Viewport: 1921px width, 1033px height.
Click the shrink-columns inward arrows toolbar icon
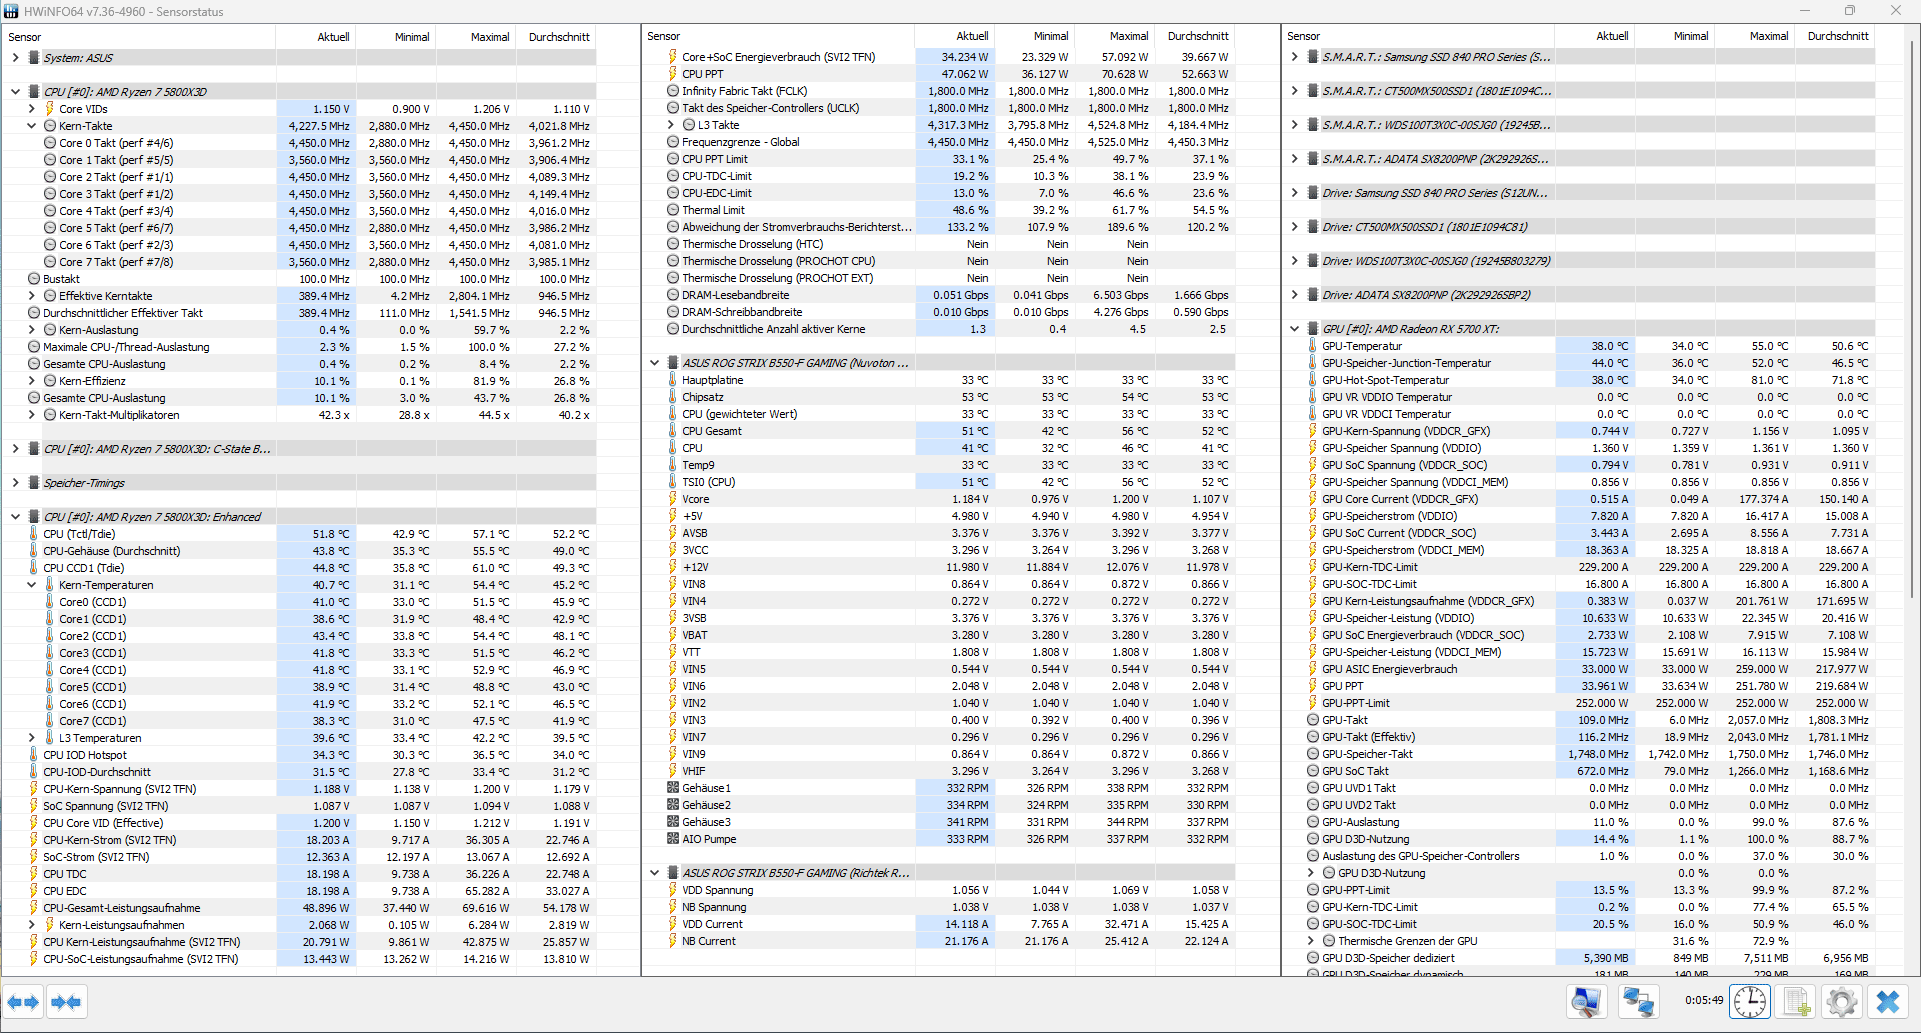click(x=66, y=1002)
